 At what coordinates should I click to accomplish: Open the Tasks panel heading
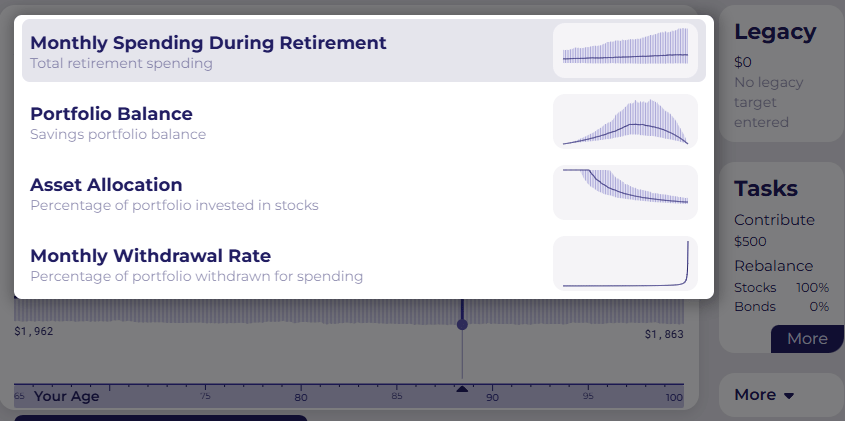pos(766,188)
